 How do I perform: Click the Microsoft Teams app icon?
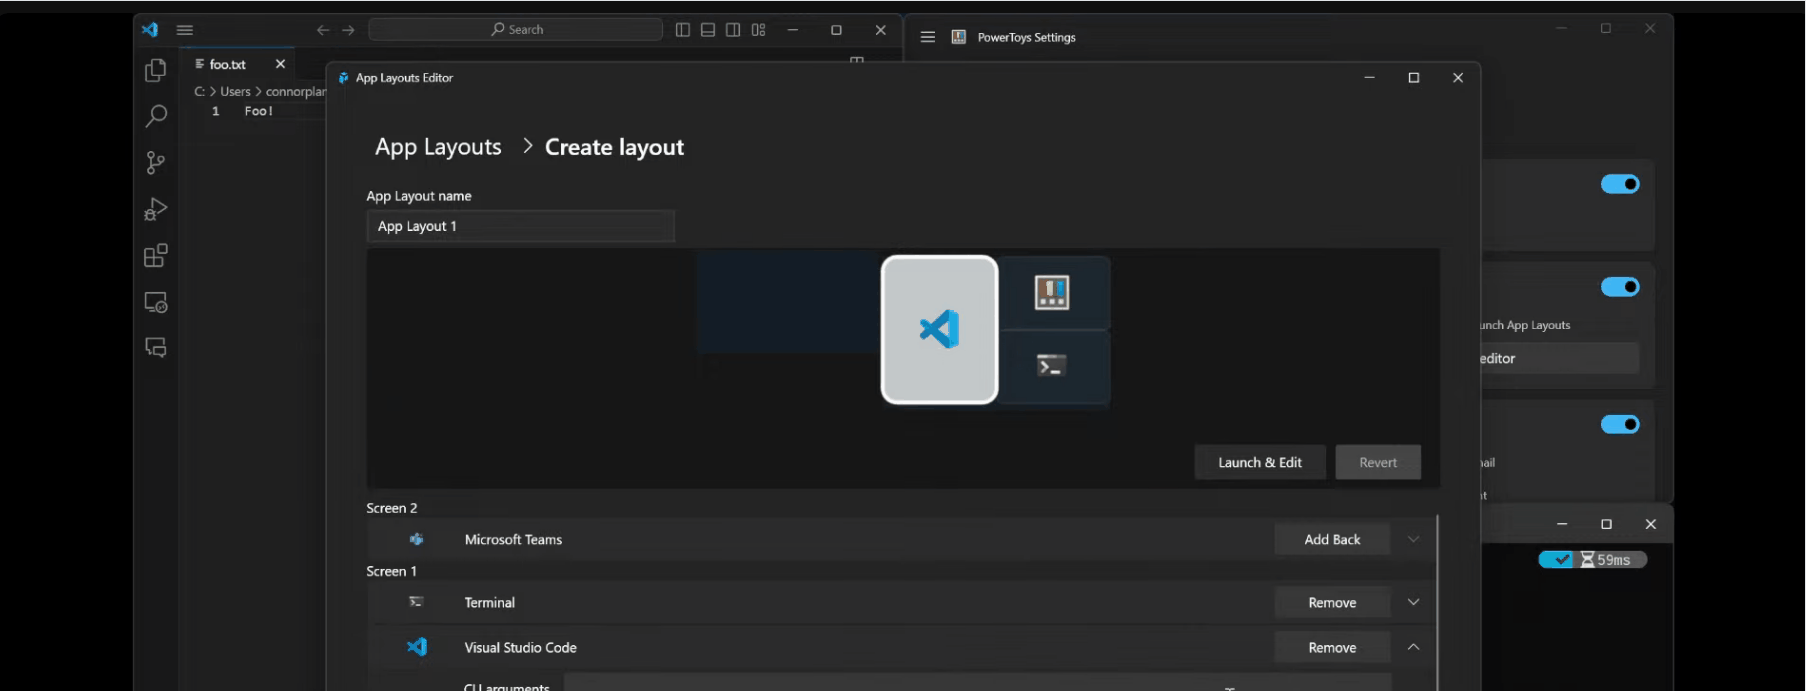417,539
